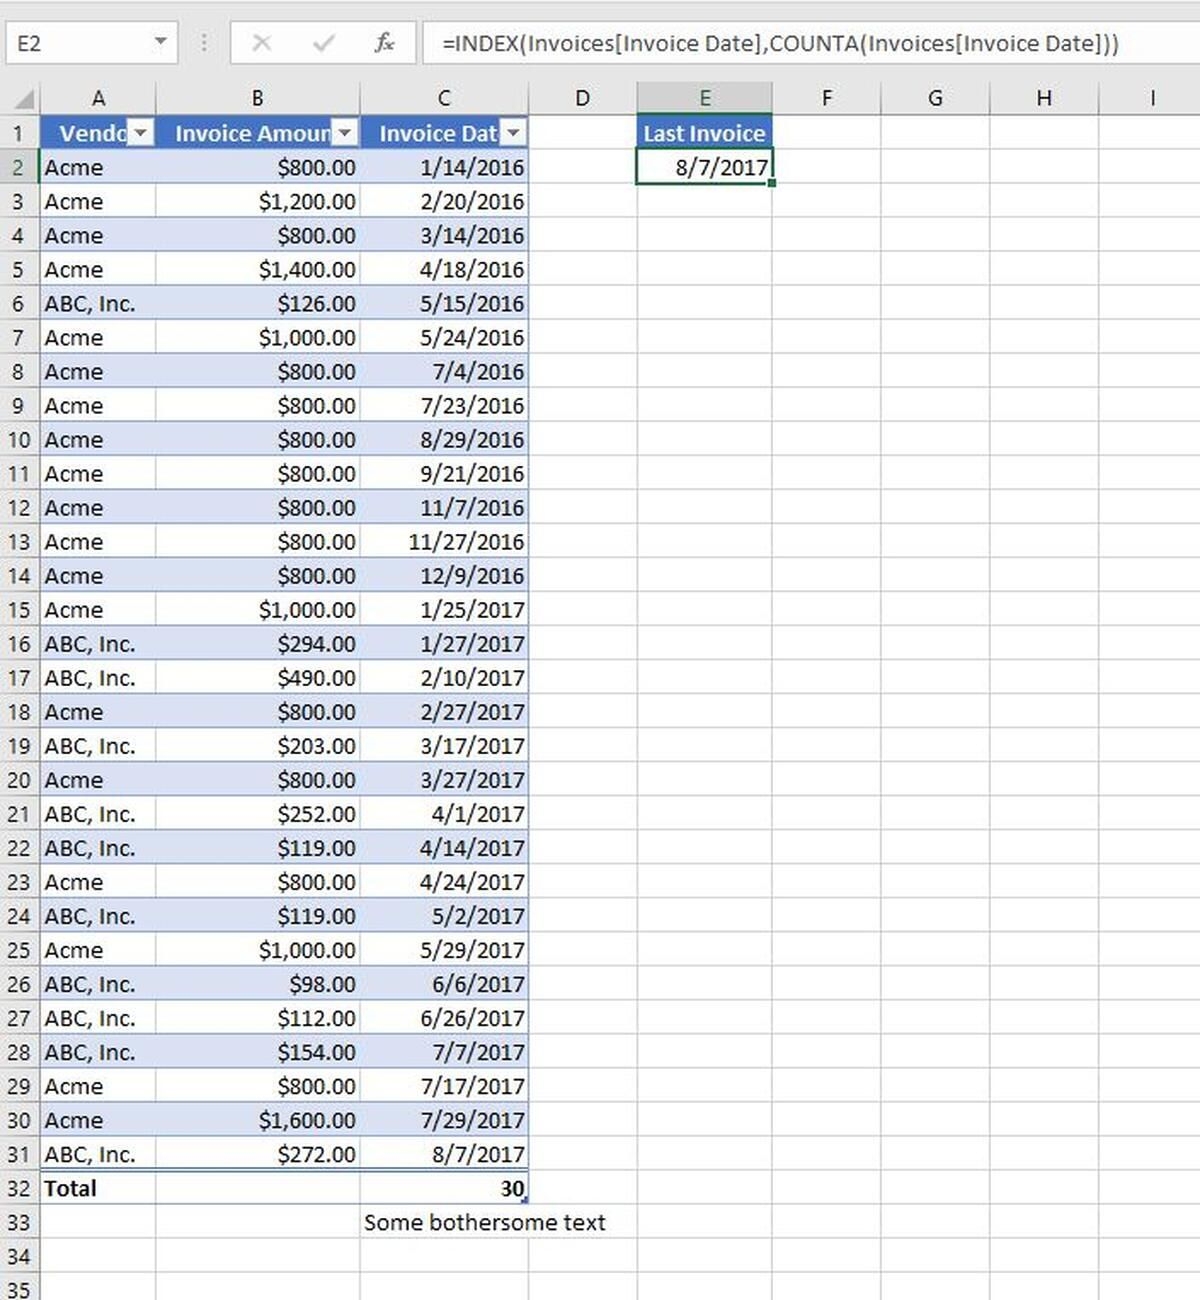This screenshot has height=1300, width=1200.
Task: Select the Total label cell
Action: 98,1188
